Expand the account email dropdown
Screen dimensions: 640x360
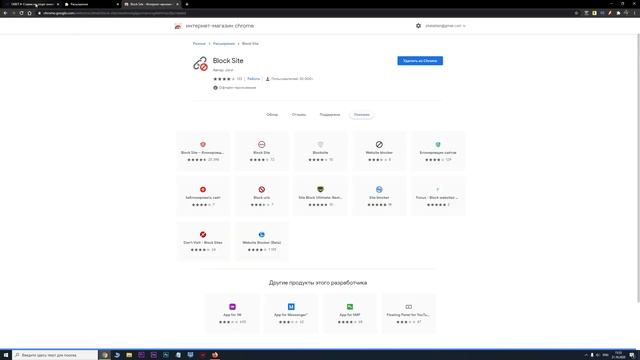pyautogui.click(x=445, y=26)
